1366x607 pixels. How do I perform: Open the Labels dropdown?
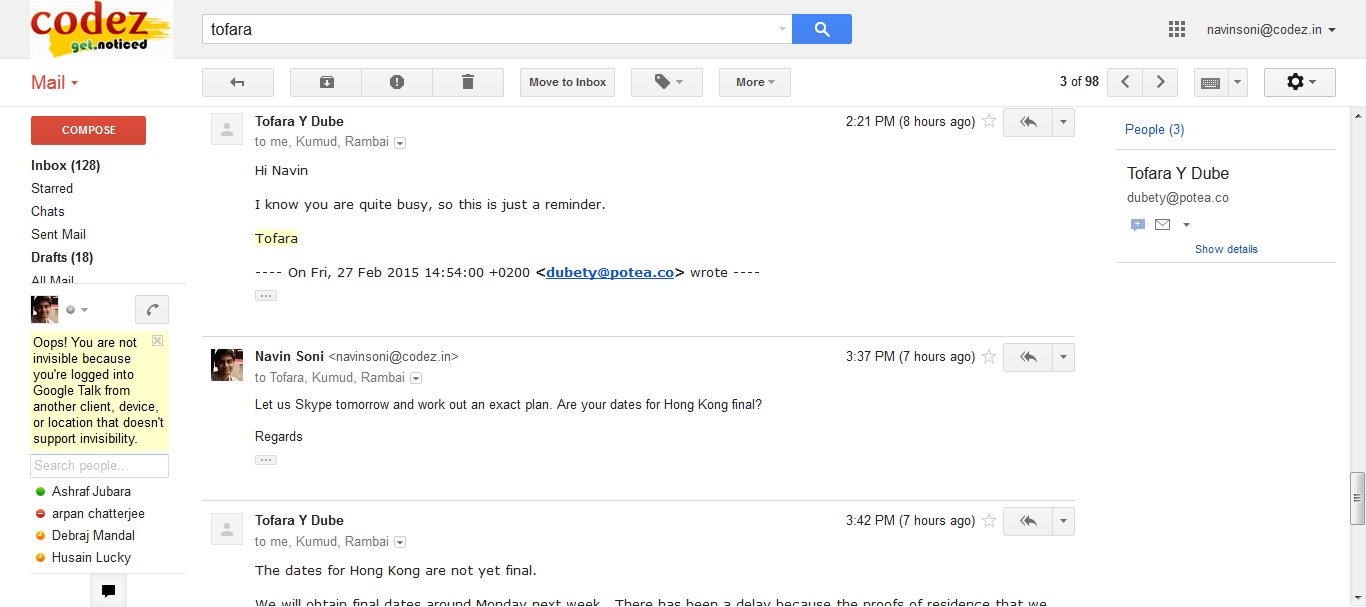pos(667,82)
